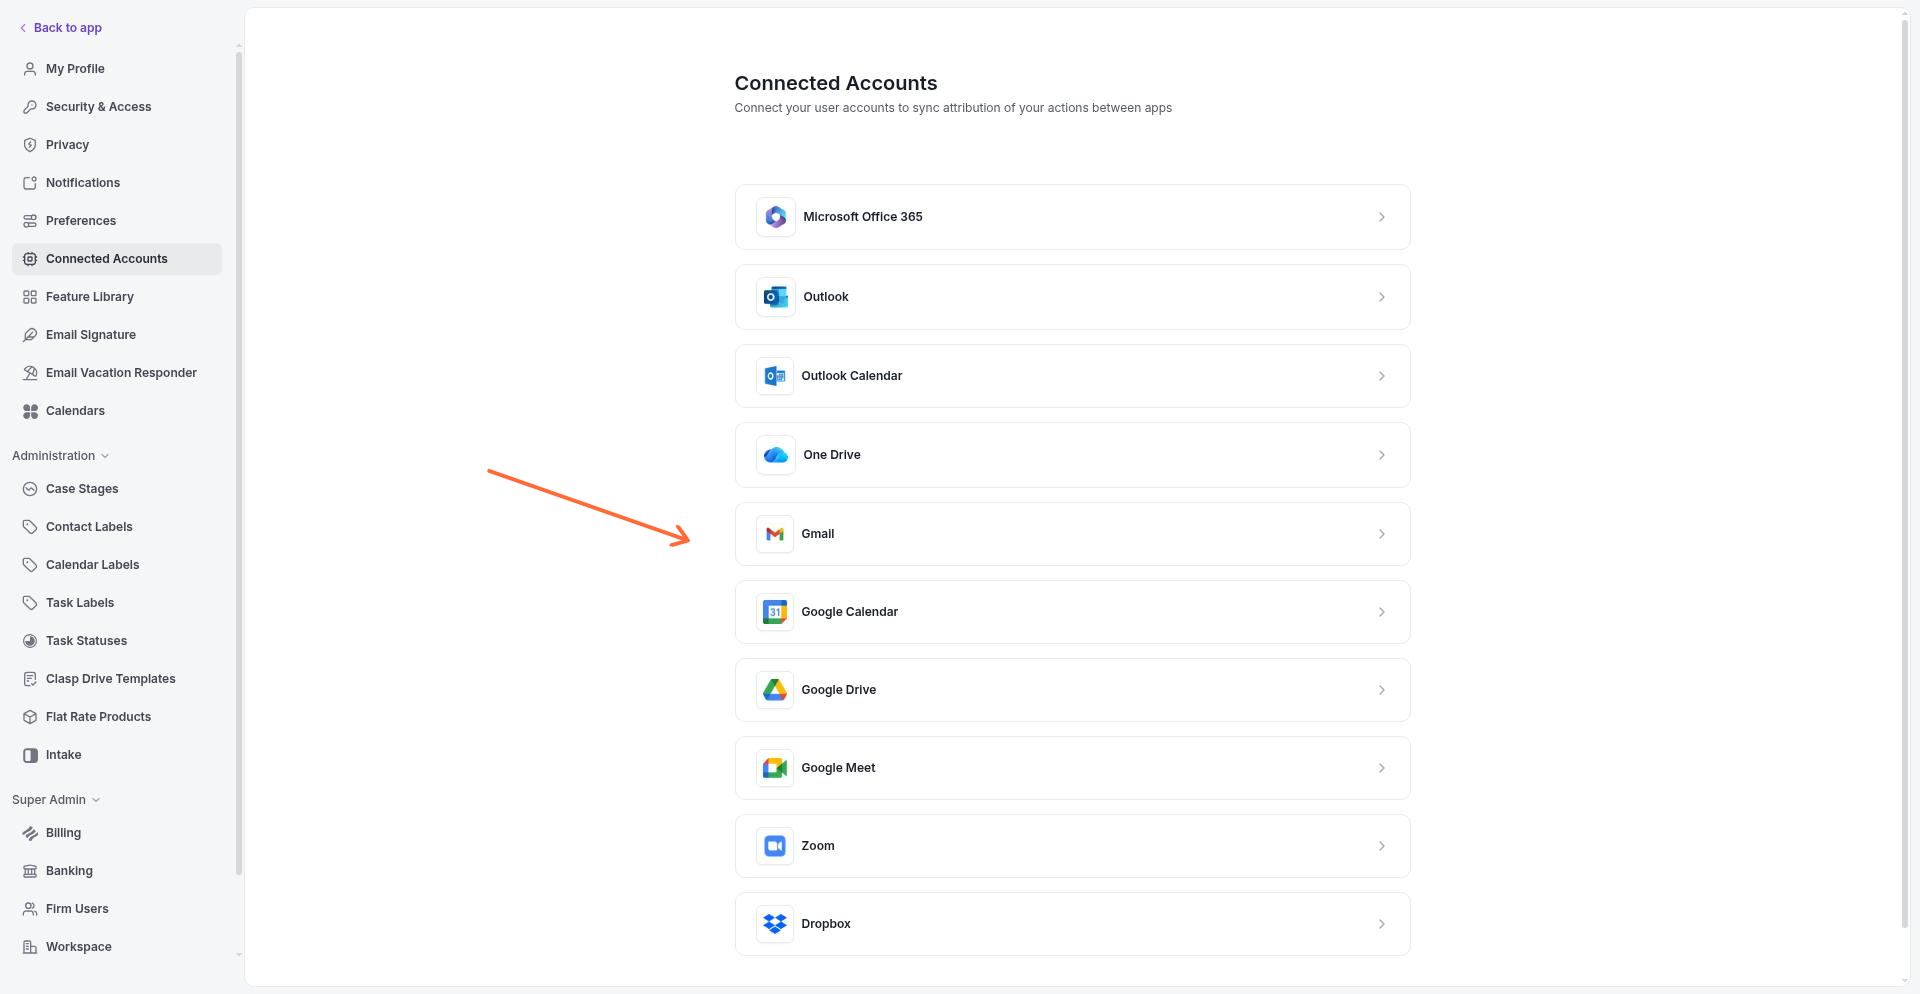Expand the One Drive row chevron
This screenshot has height=994, width=1920.
pyautogui.click(x=1382, y=455)
